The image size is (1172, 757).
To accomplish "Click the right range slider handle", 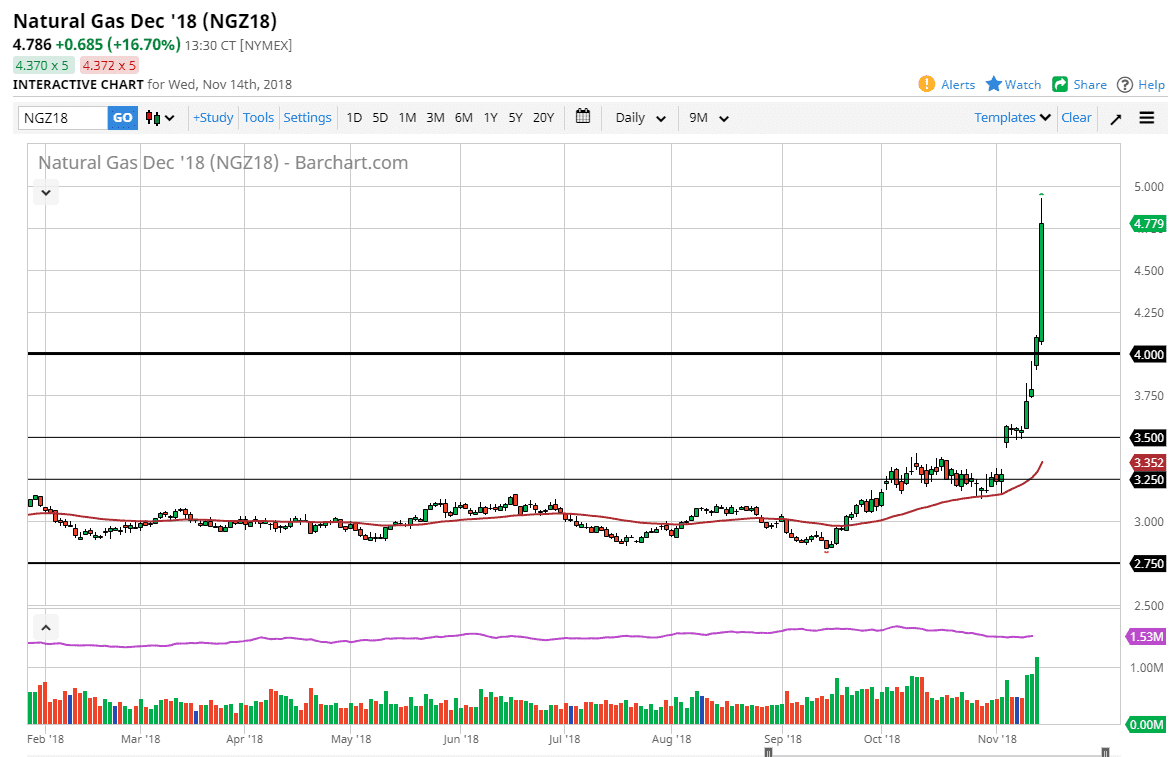I will (1105, 752).
